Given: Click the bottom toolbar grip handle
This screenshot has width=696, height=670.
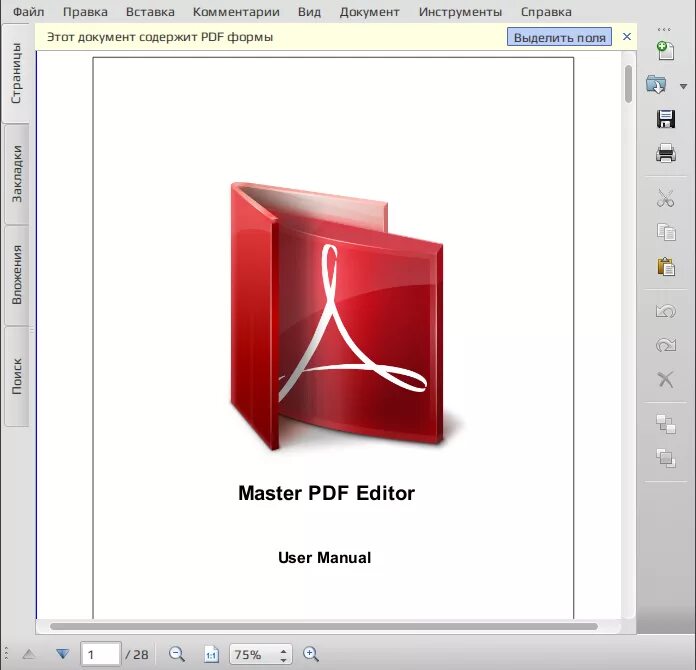Looking at the screenshot, I should (6, 654).
